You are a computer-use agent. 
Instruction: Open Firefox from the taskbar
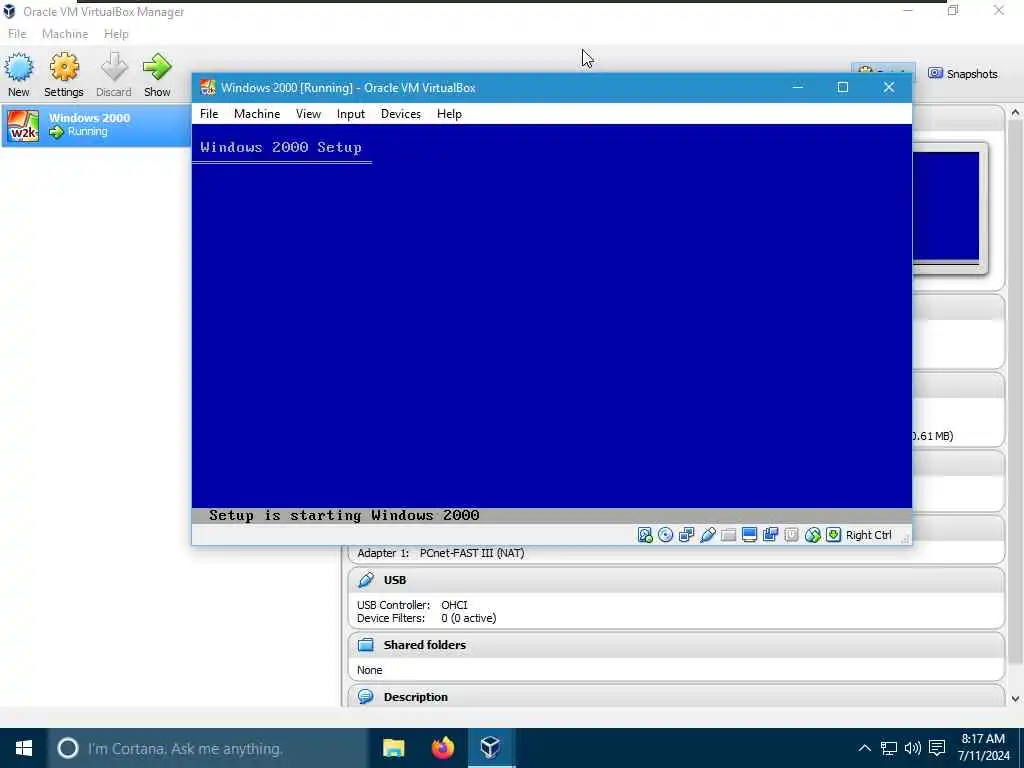coord(443,748)
